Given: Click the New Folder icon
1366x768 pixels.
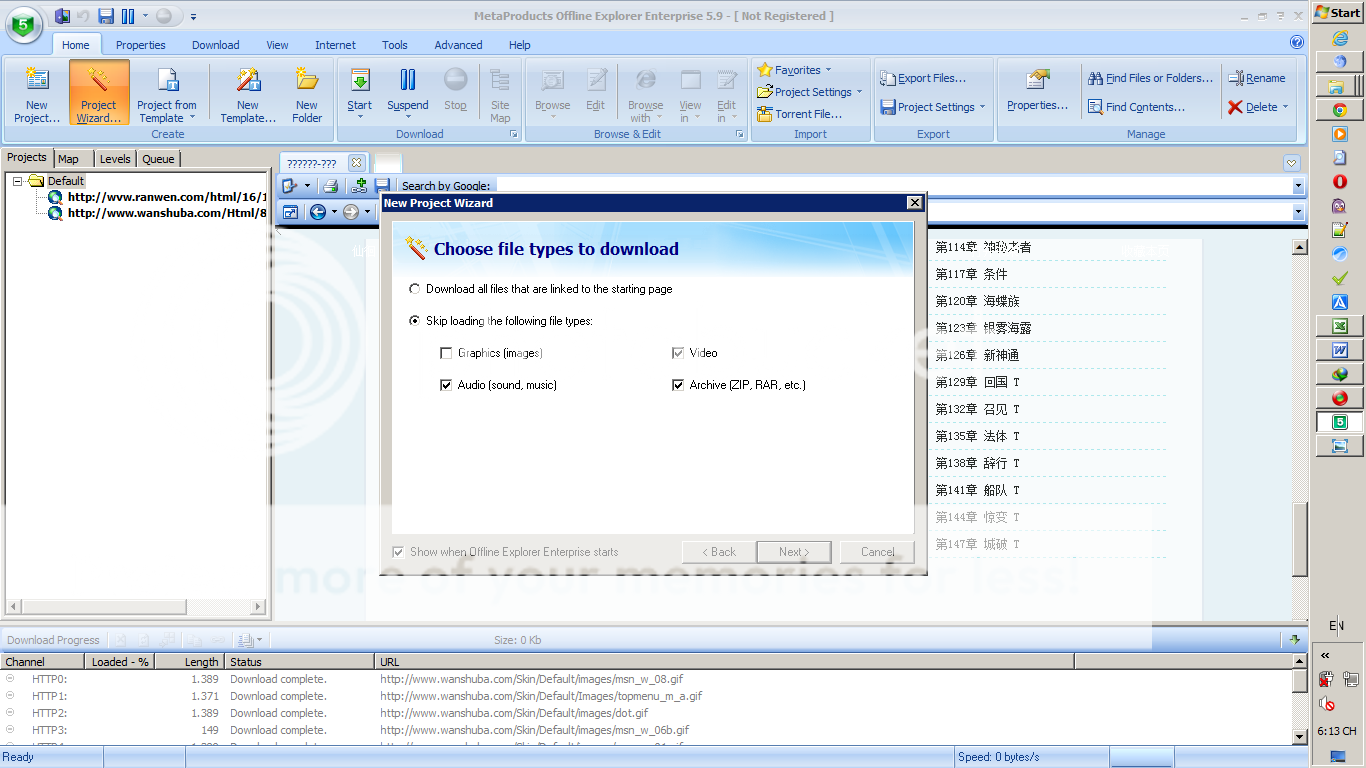Looking at the screenshot, I should coord(307,81).
